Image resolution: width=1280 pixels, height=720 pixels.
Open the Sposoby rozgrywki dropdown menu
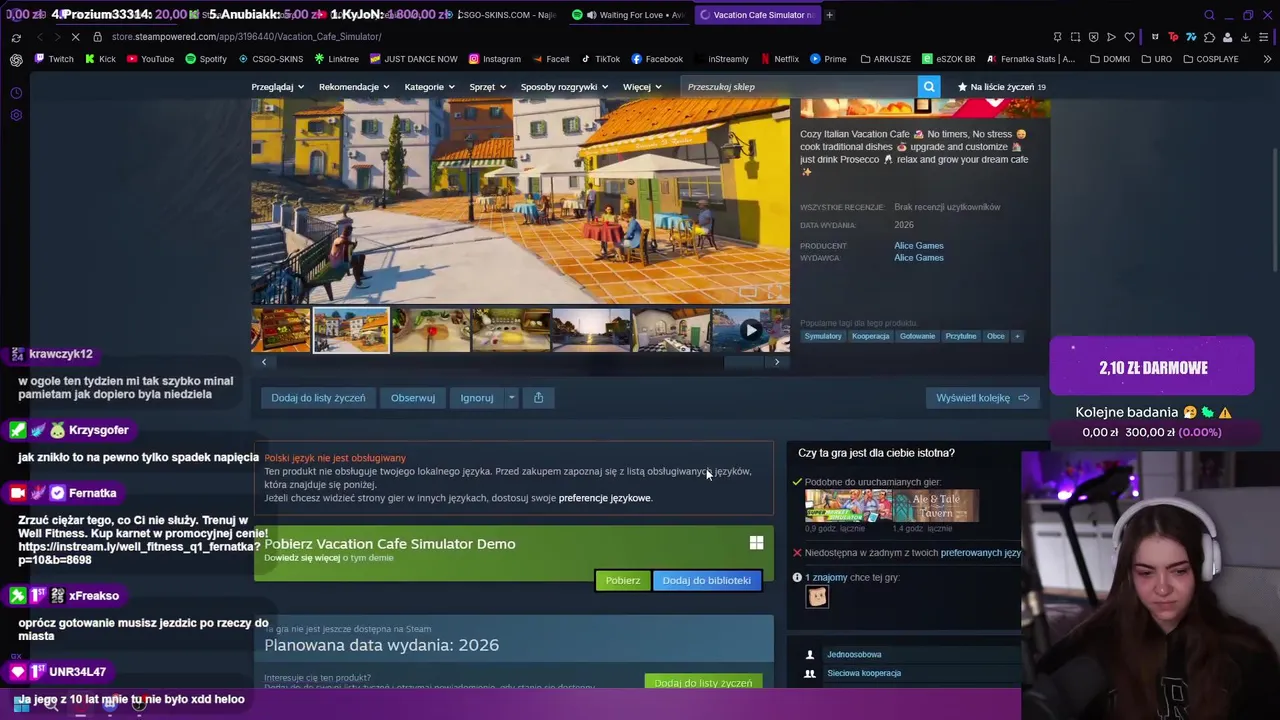click(x=565, y=87)
